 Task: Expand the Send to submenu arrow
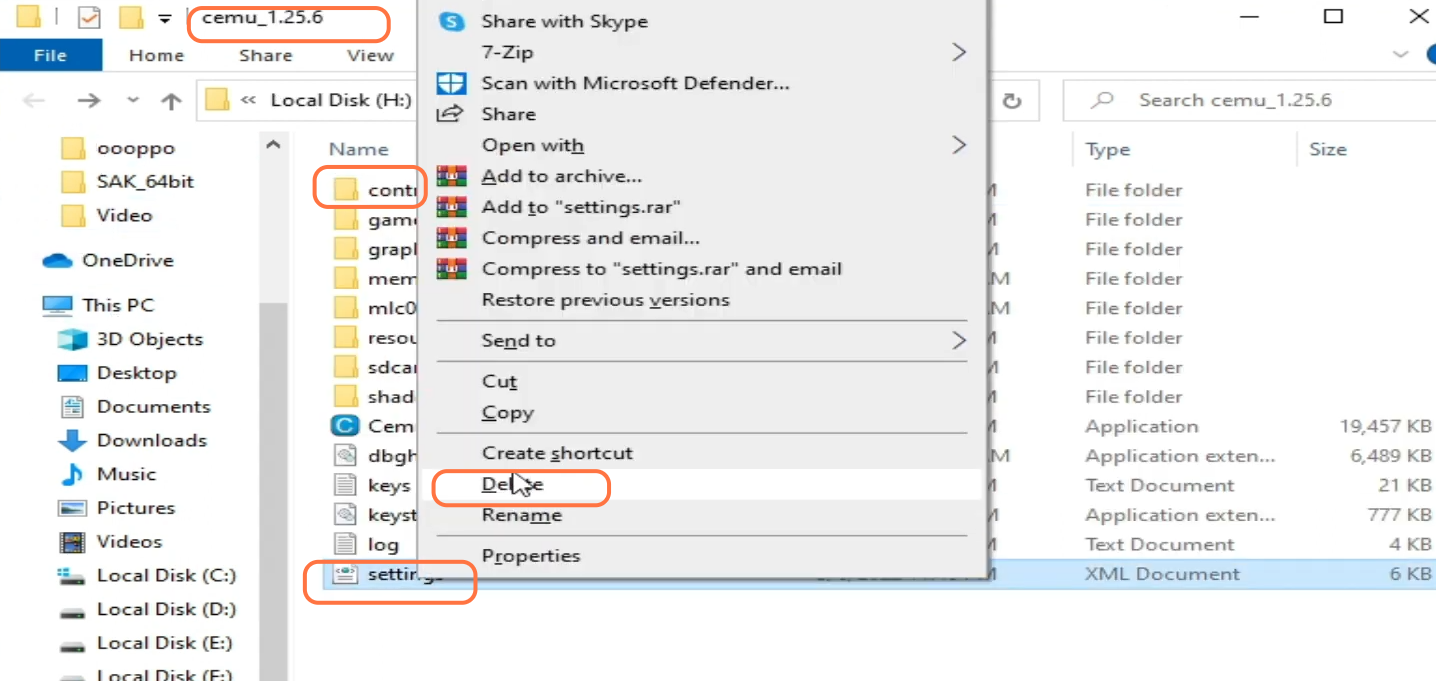click(959, 341)
